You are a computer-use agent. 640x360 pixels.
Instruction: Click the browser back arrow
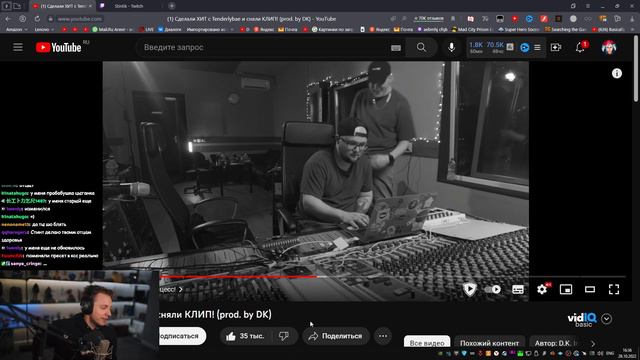coord(8,19)
